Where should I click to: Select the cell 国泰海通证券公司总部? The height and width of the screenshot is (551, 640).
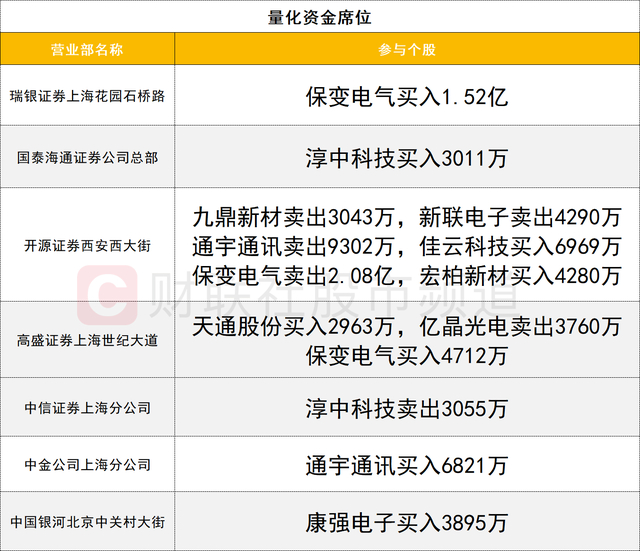click(87, 158)
